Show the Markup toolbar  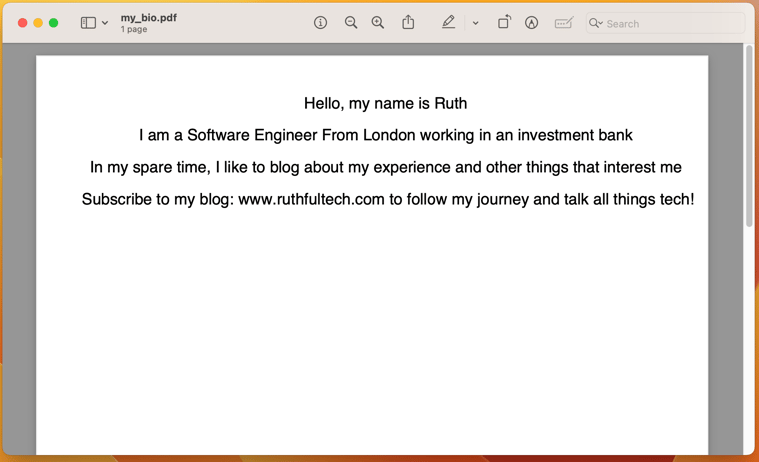tap(531, 22)
